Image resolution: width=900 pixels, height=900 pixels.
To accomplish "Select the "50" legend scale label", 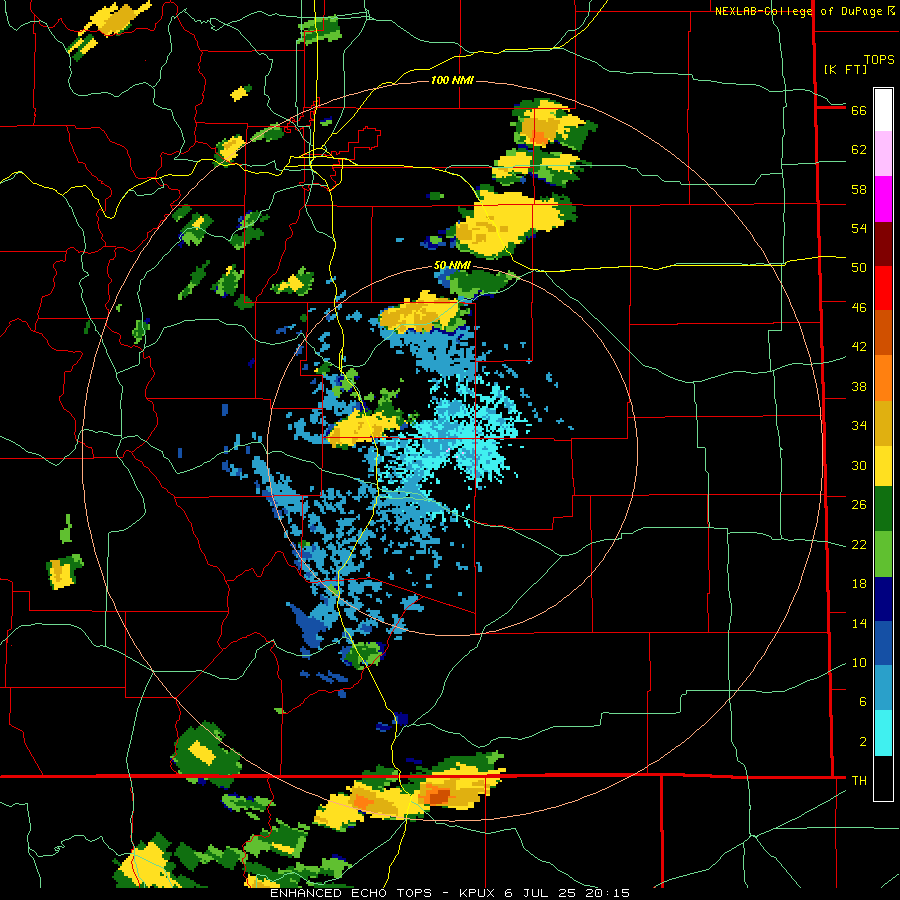I will 859,267.
